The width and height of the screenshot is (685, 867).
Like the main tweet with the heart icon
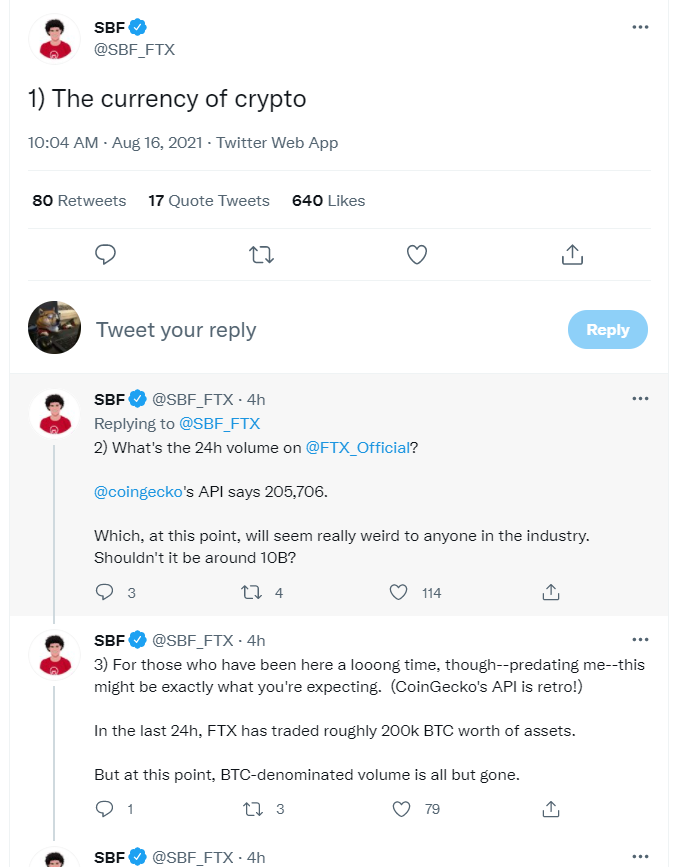(x=417, y=255)
